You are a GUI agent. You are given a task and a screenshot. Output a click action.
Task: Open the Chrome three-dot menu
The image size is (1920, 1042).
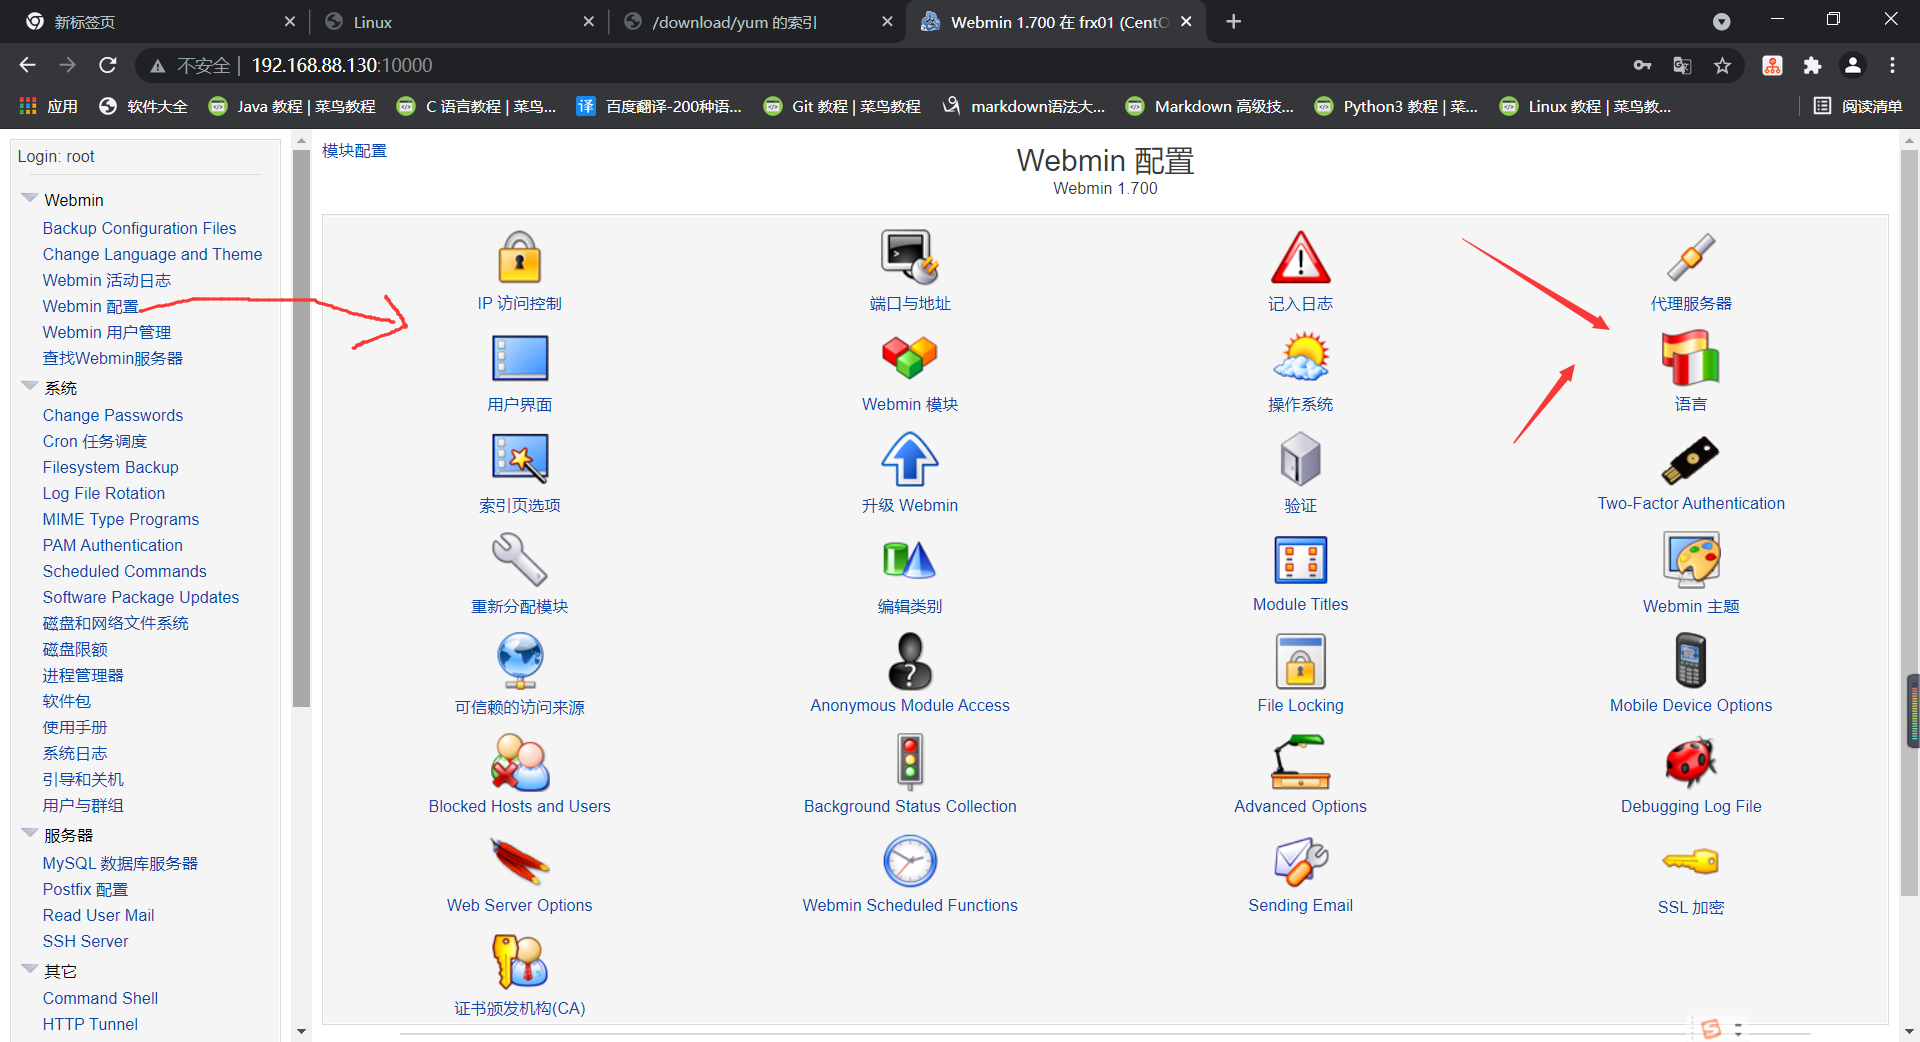click(1892, 65)
